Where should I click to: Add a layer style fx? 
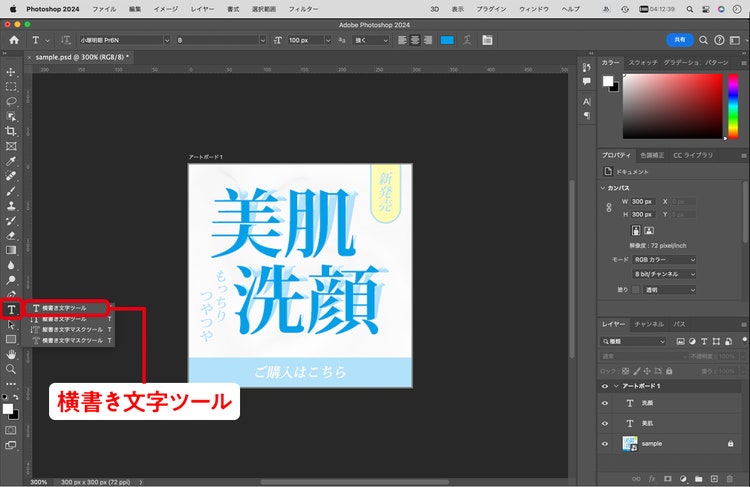point(651,478)
